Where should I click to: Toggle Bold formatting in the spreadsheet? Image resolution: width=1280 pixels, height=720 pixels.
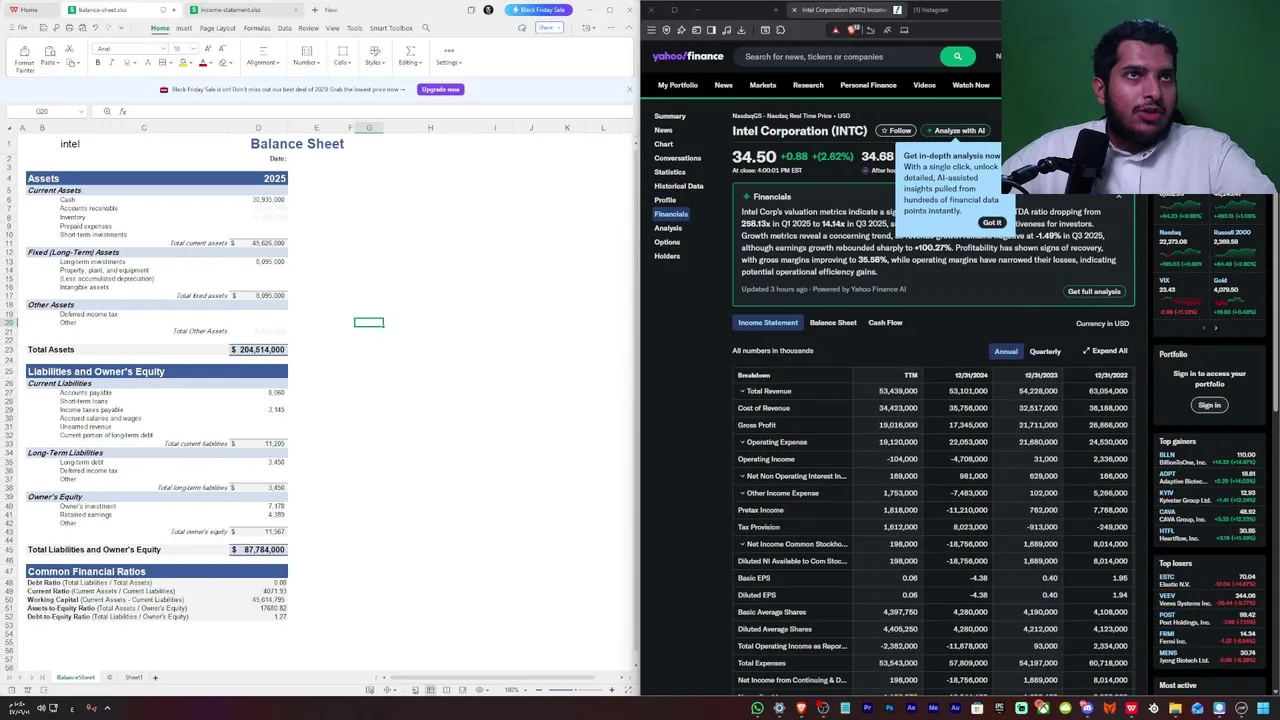98,63
